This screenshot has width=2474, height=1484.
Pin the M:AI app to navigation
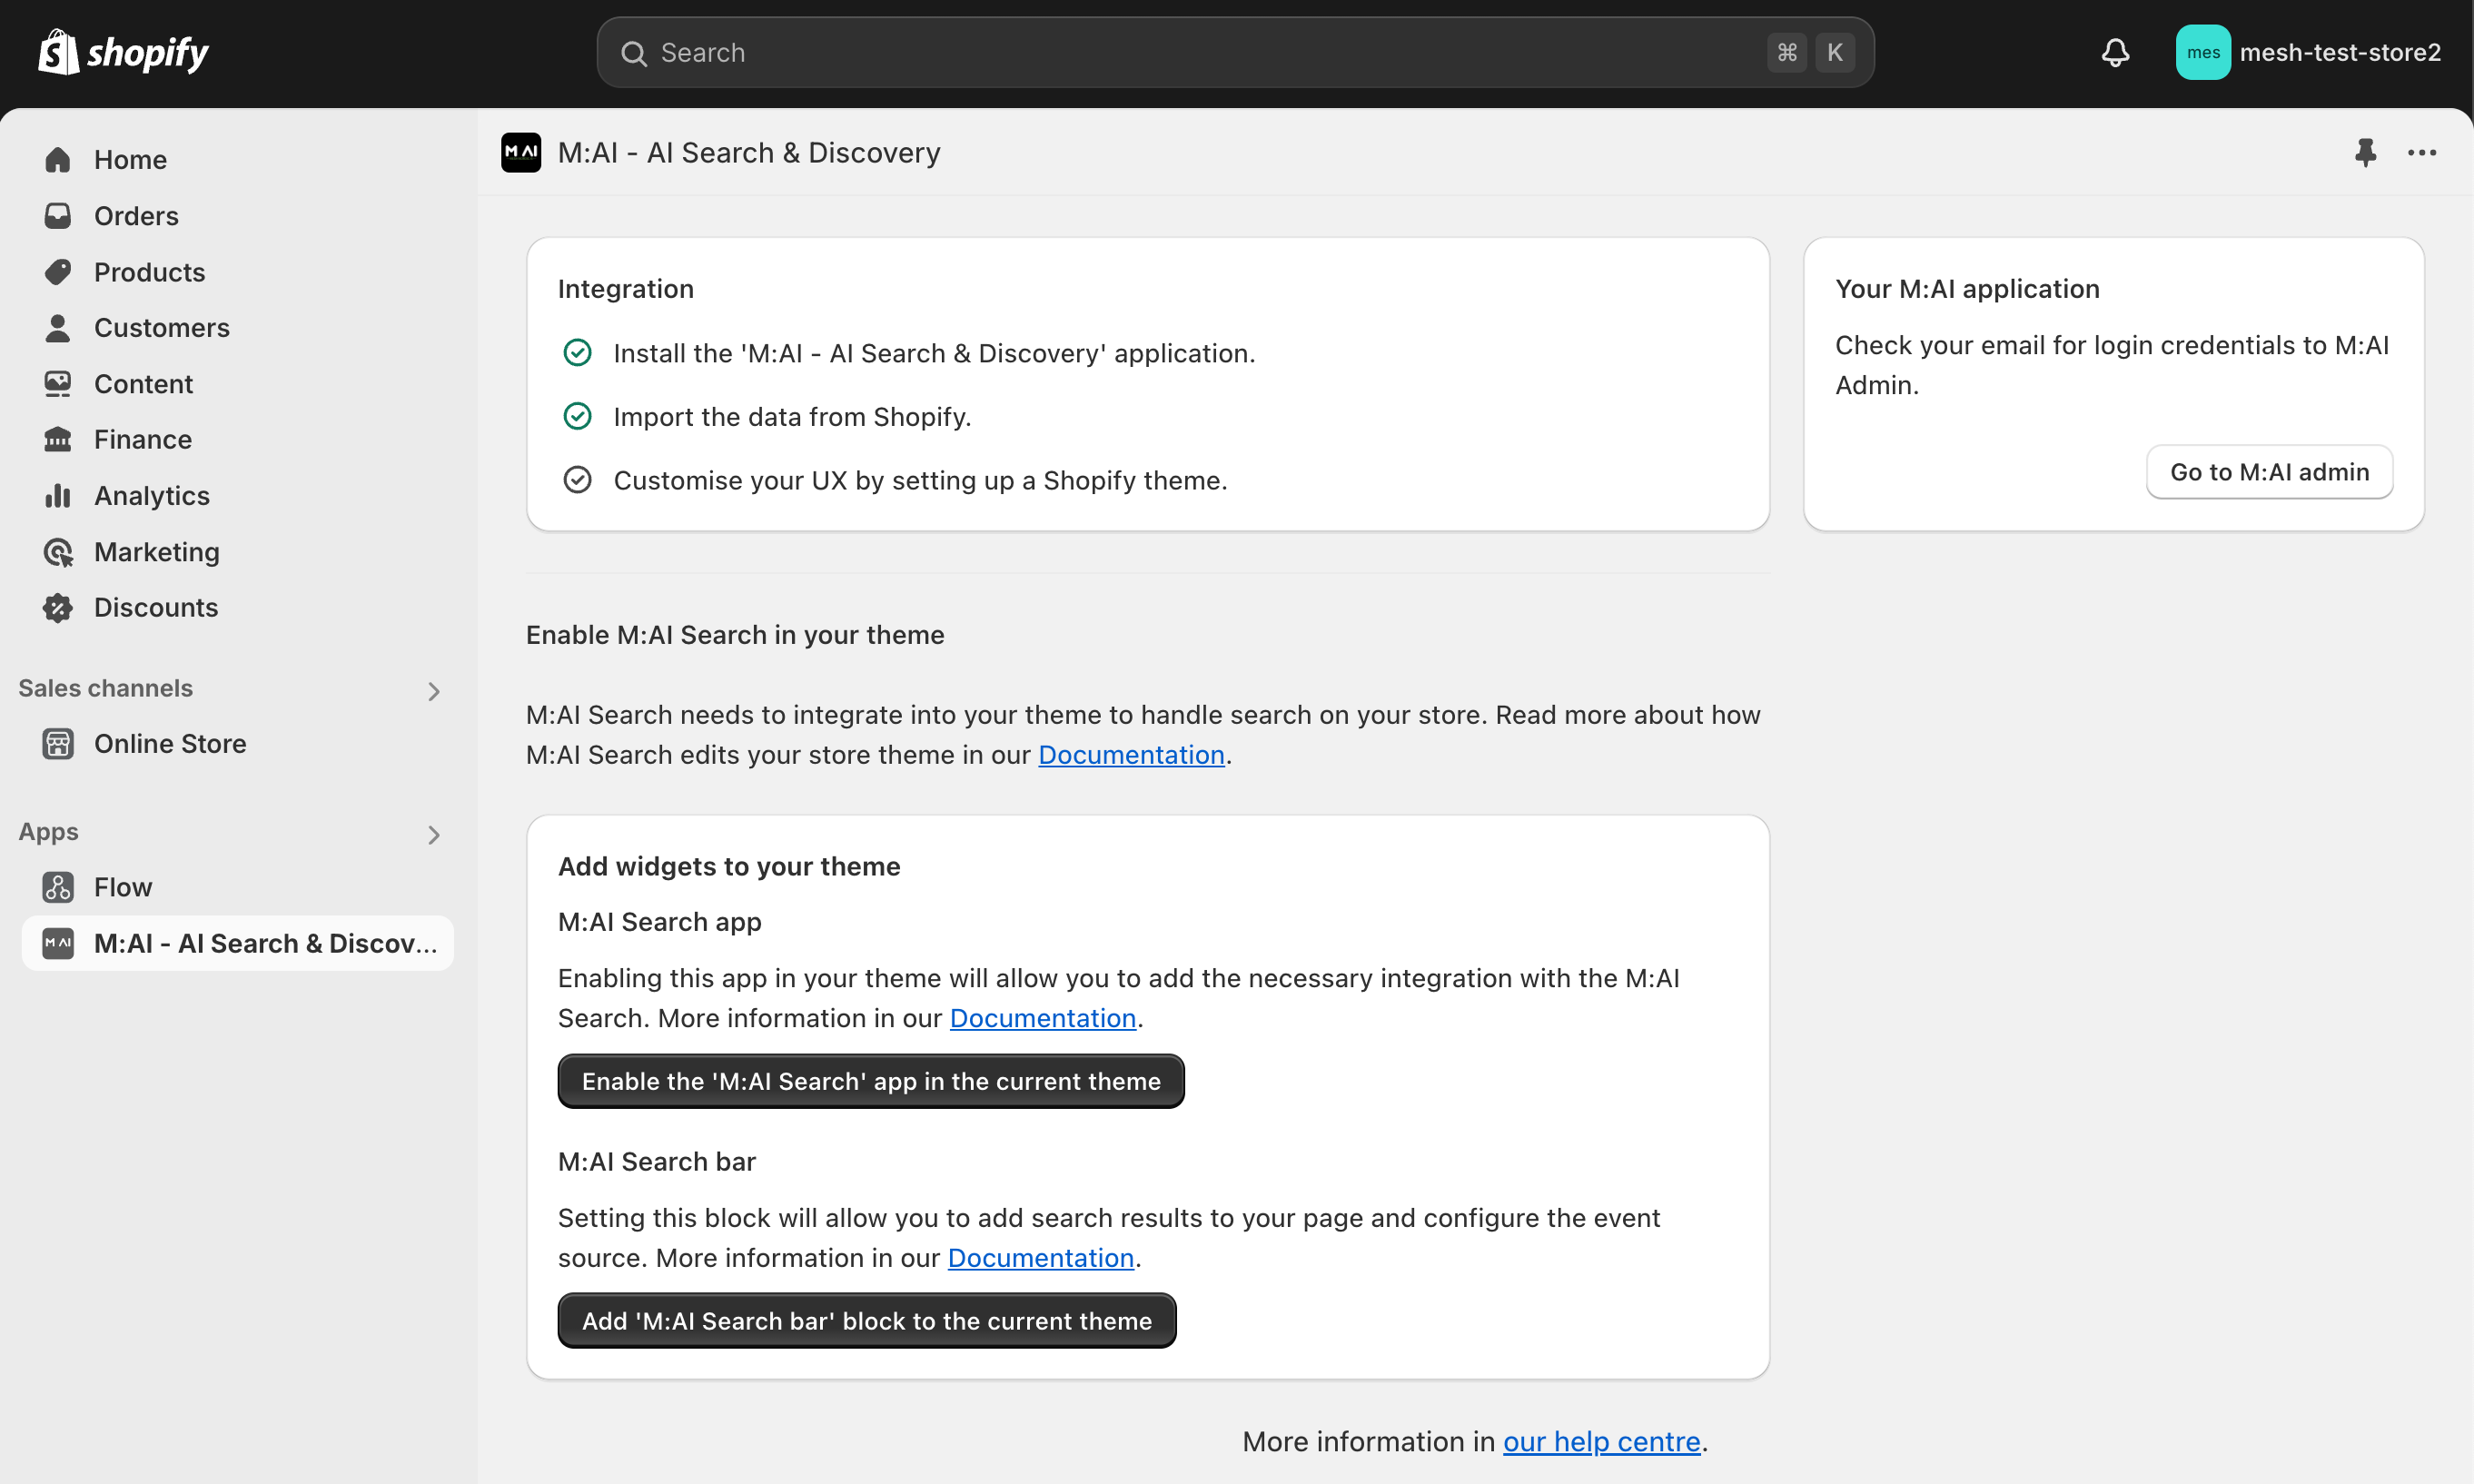(x=2365, y=153)
